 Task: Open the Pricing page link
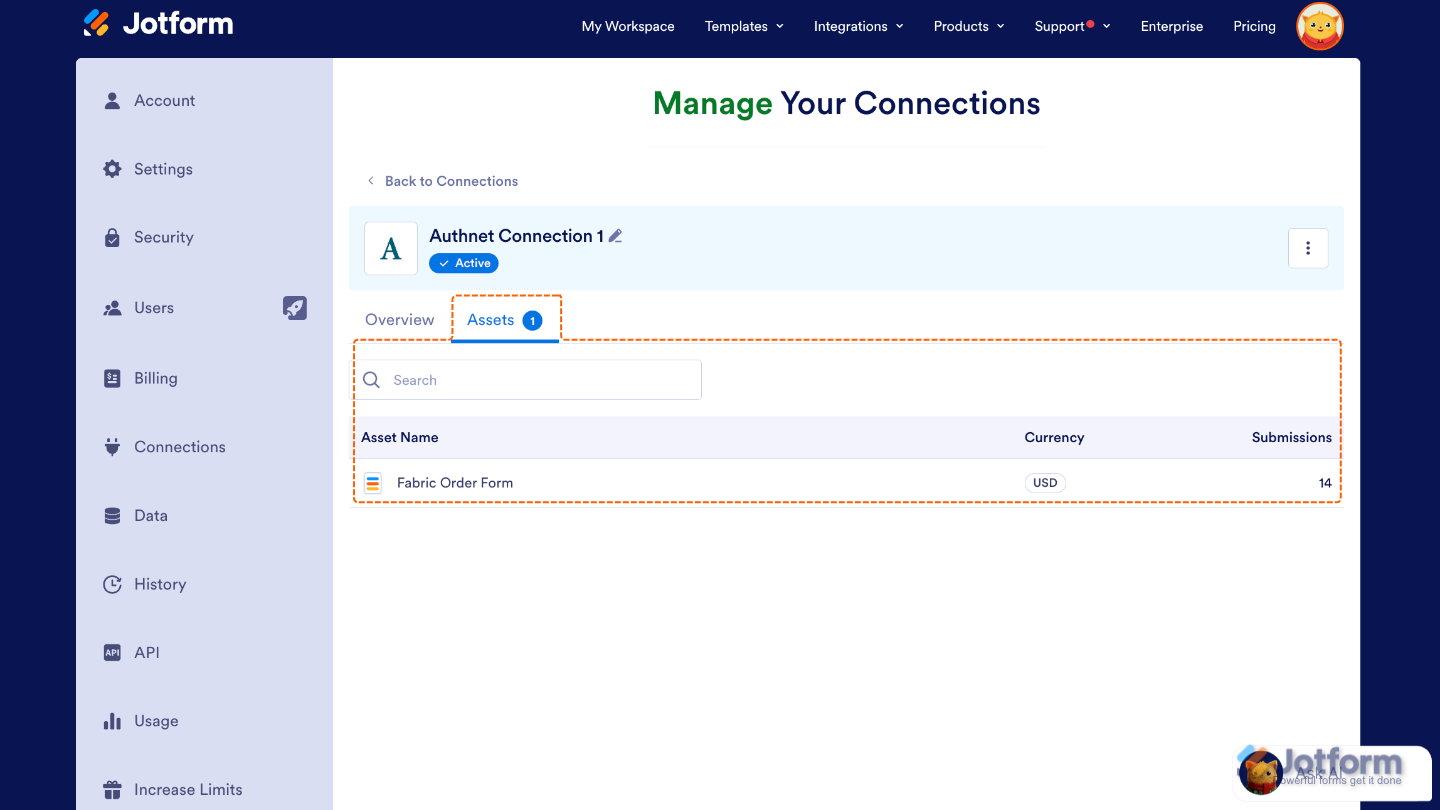click(x=1254, y=26)
